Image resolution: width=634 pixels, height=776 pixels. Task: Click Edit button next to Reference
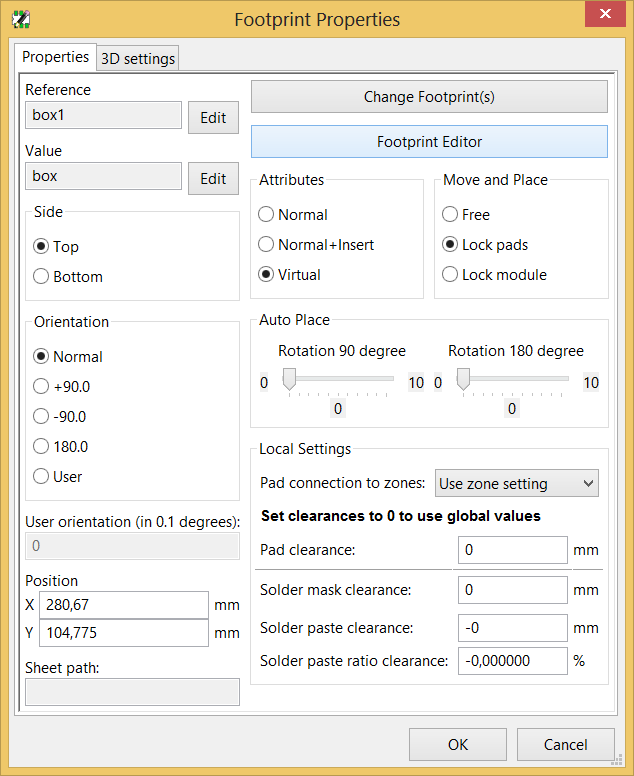tap(213, 117)
